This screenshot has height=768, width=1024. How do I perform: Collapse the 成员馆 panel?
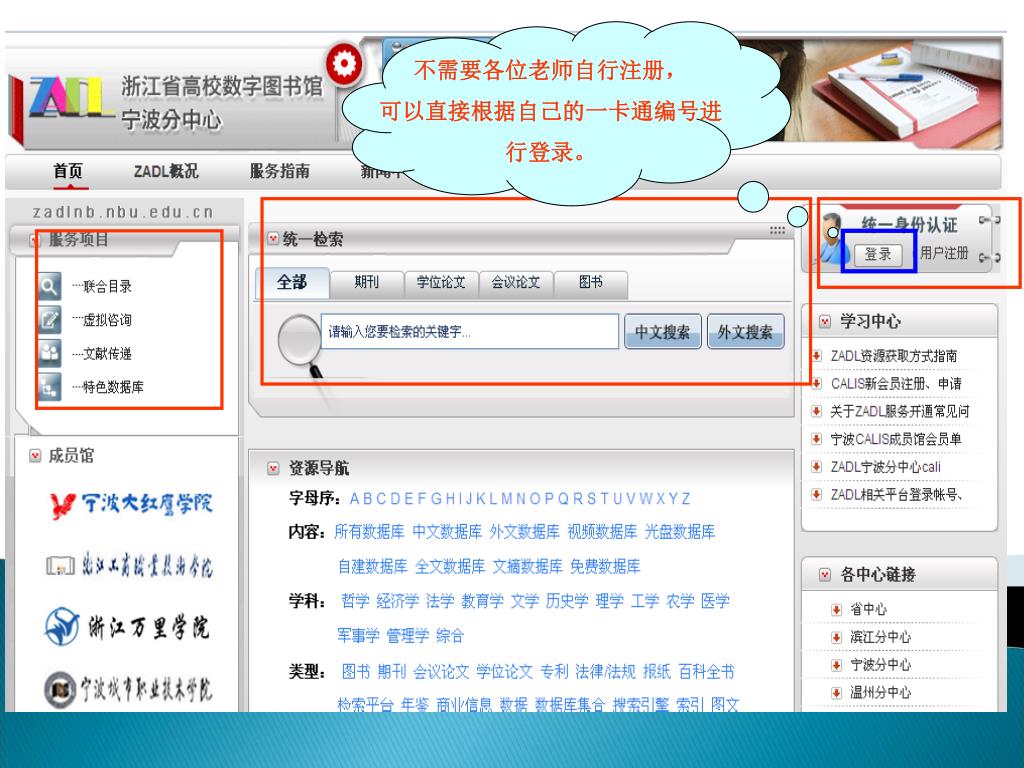point(35,456)
